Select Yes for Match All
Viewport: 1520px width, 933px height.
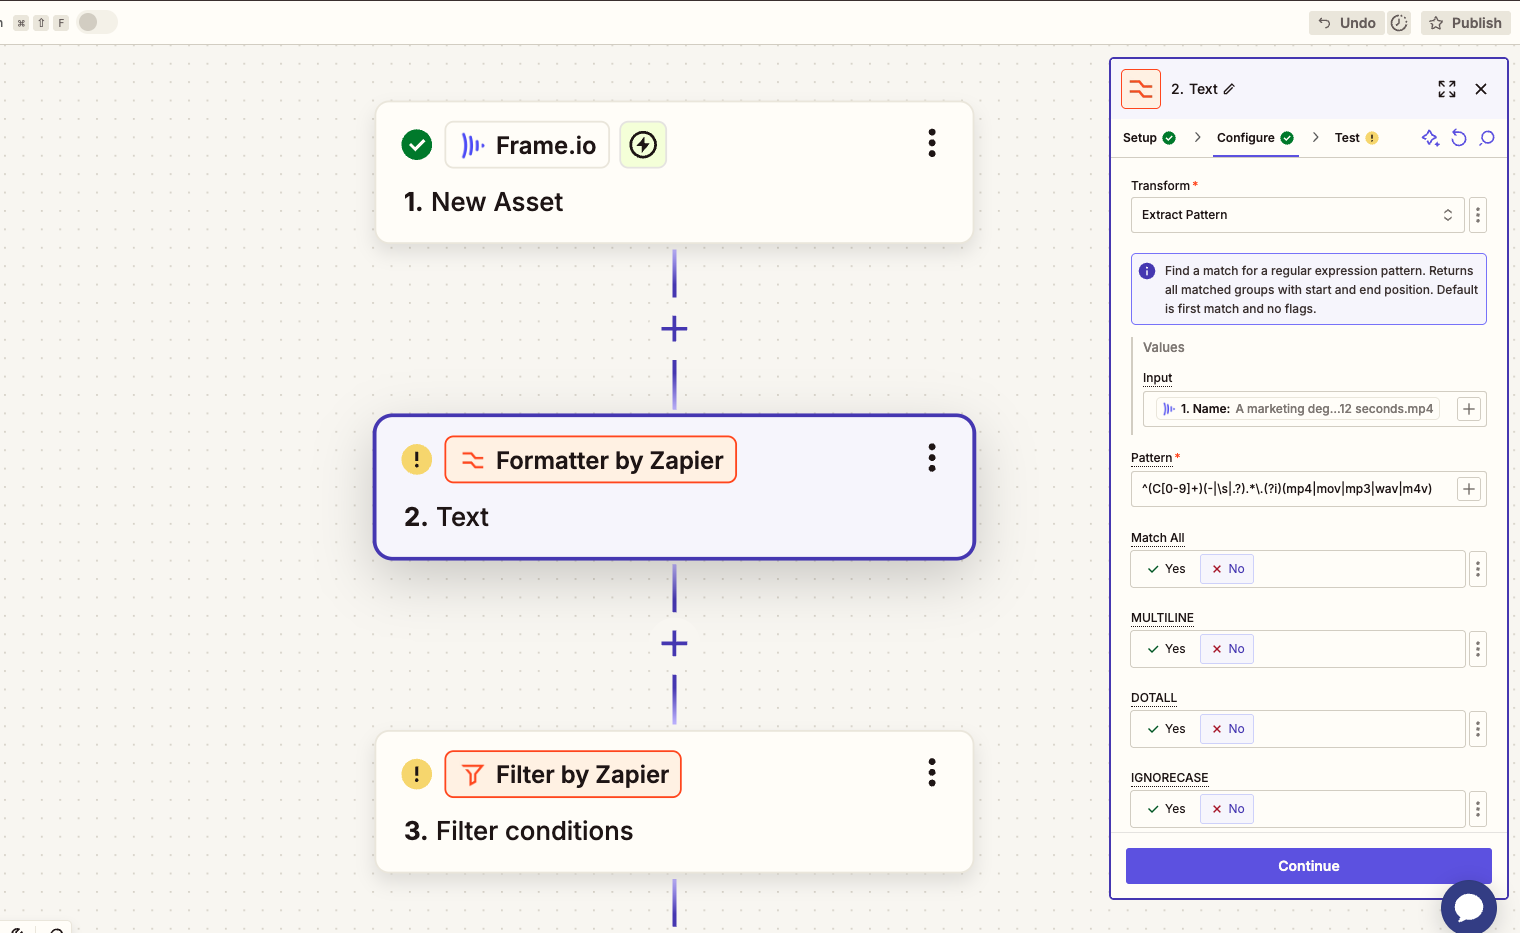pyautogui.click(x=1166, y=569)
